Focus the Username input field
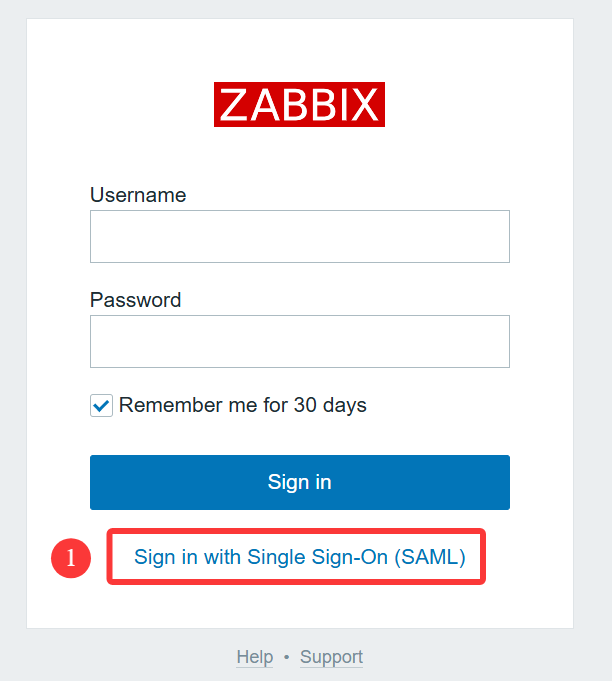This screenshot has width=612, height=681. click(299, 237)
